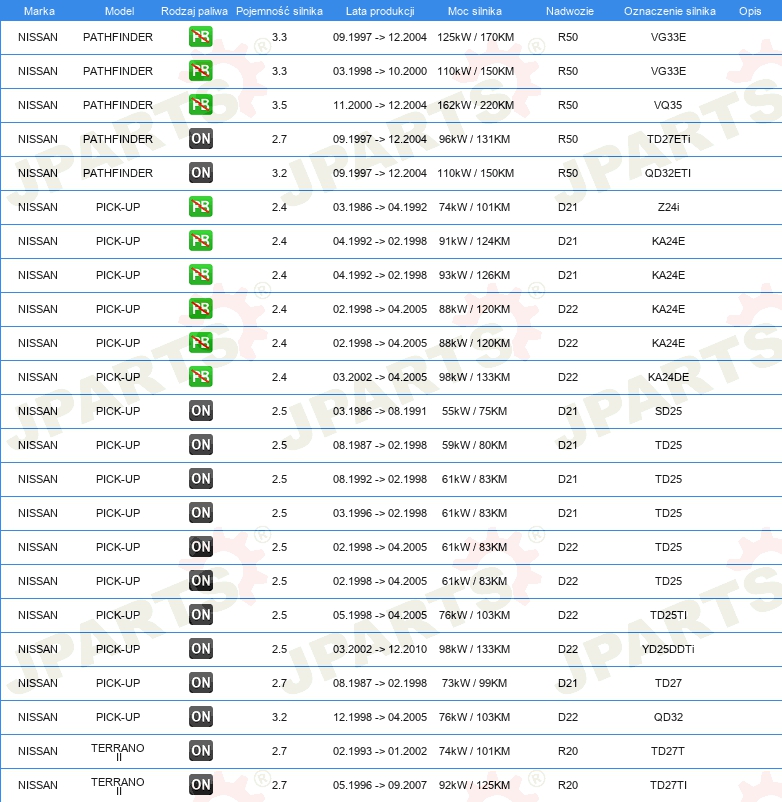Select the TERRANO II 92kW row model
782x802 pixels.
pos(118,786)
